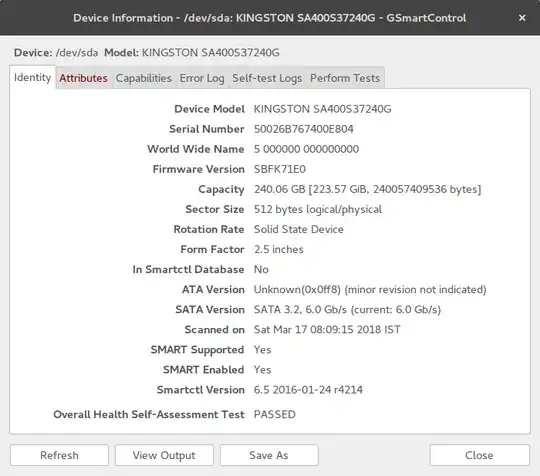Select SATA Version value SATA 3.2, 6.0 Gb/s
The height and width of the screenshot is (476, 540).
[x=347, y=309]
